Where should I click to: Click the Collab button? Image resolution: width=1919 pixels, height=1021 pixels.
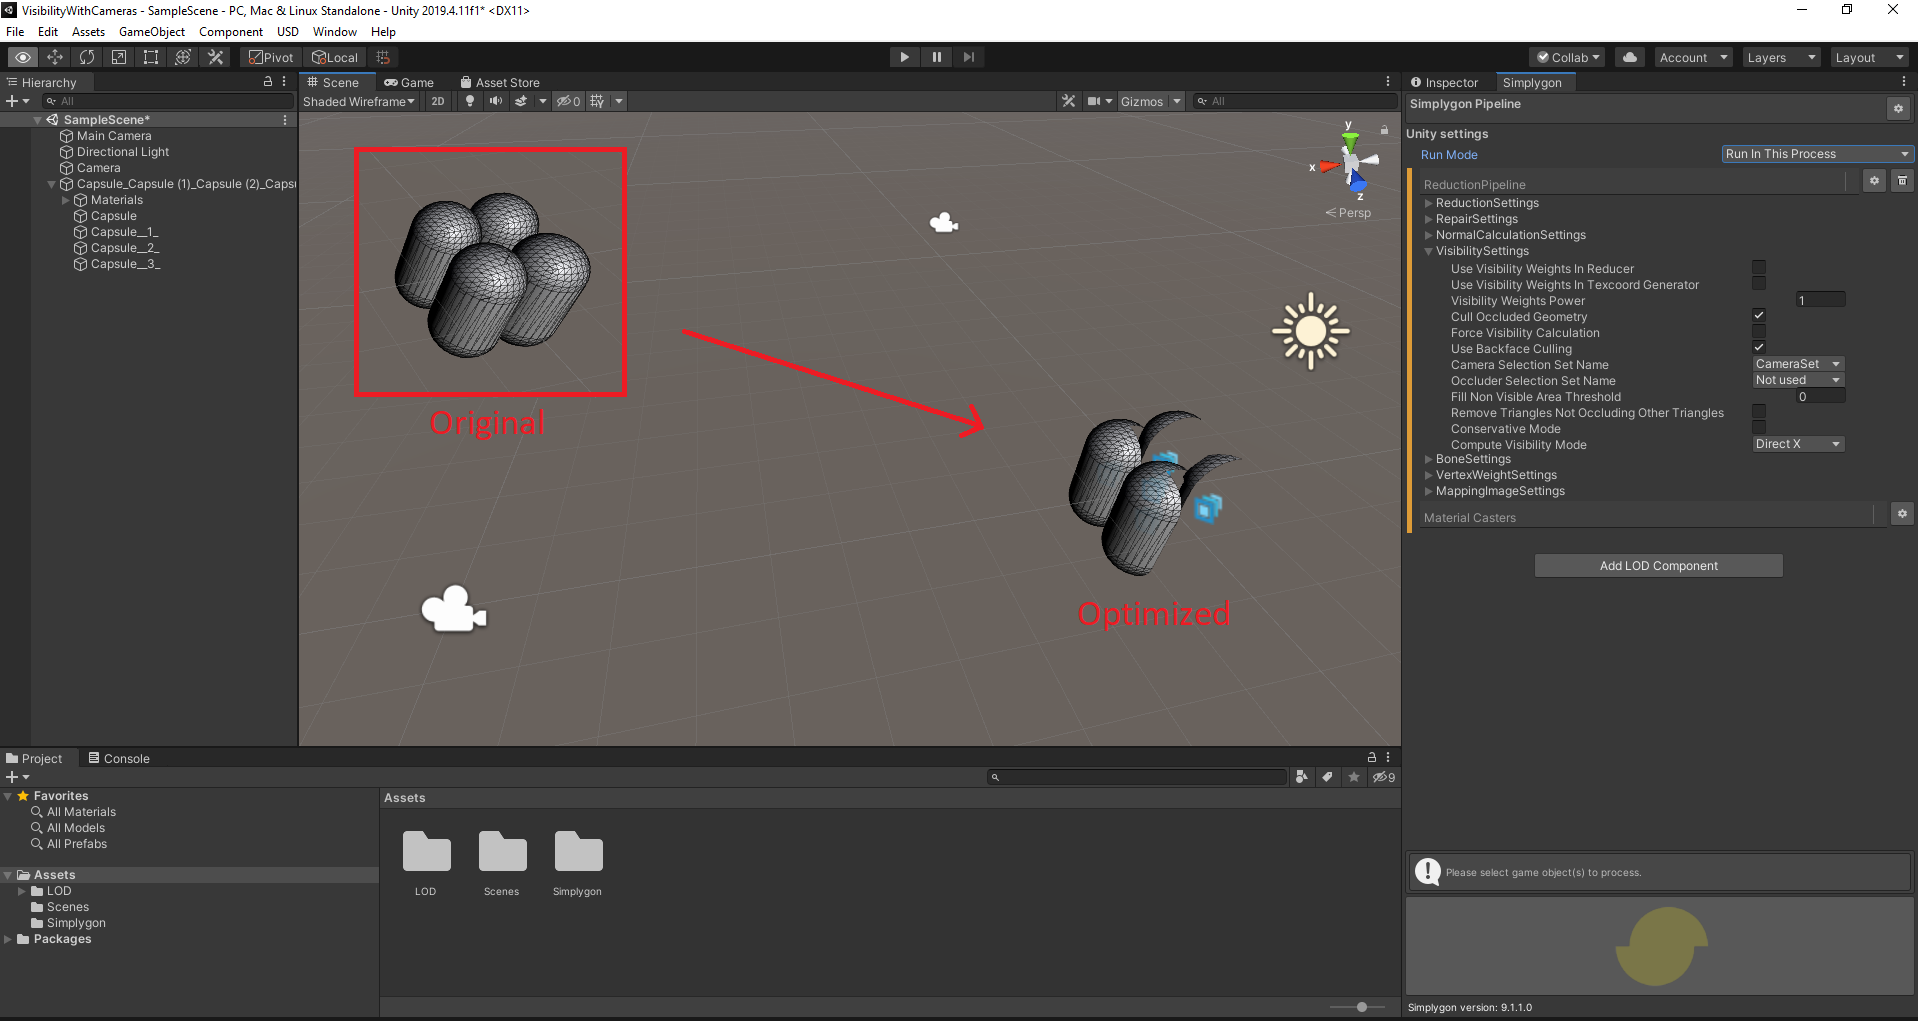coord(1568,57)
